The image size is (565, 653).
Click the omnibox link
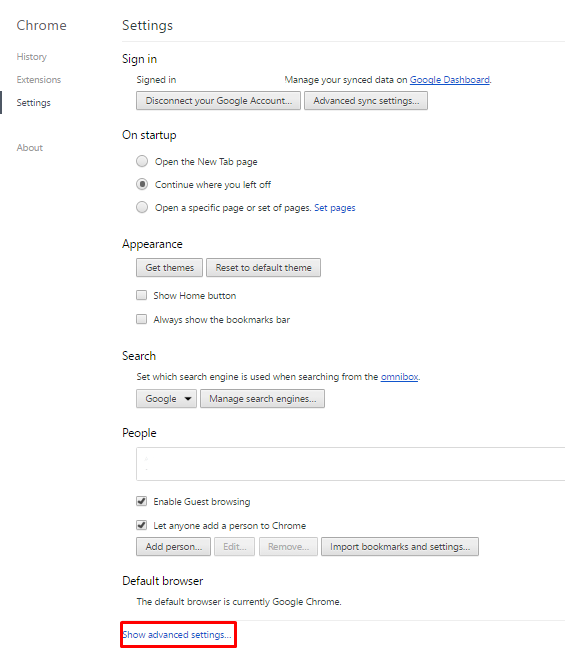(x=399, y=377)
